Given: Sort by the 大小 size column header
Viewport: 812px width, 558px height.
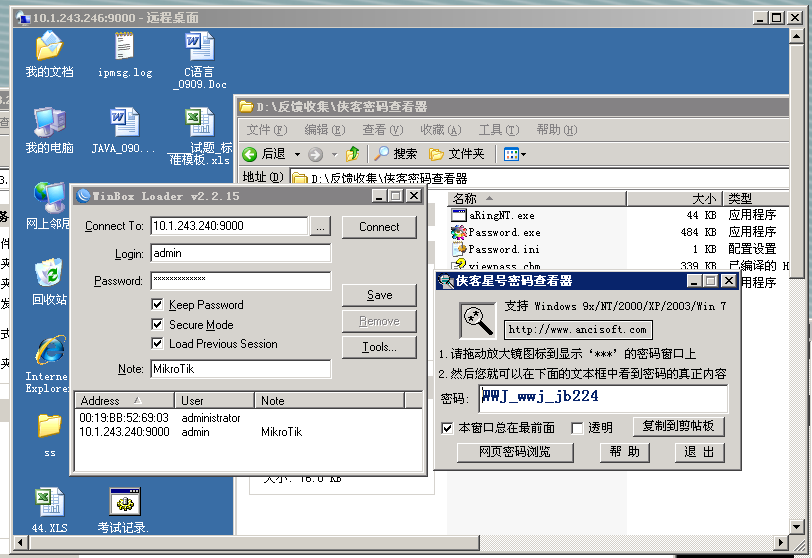Looking at the screenshot, I should pyautogui.click(x=674, y=198).
